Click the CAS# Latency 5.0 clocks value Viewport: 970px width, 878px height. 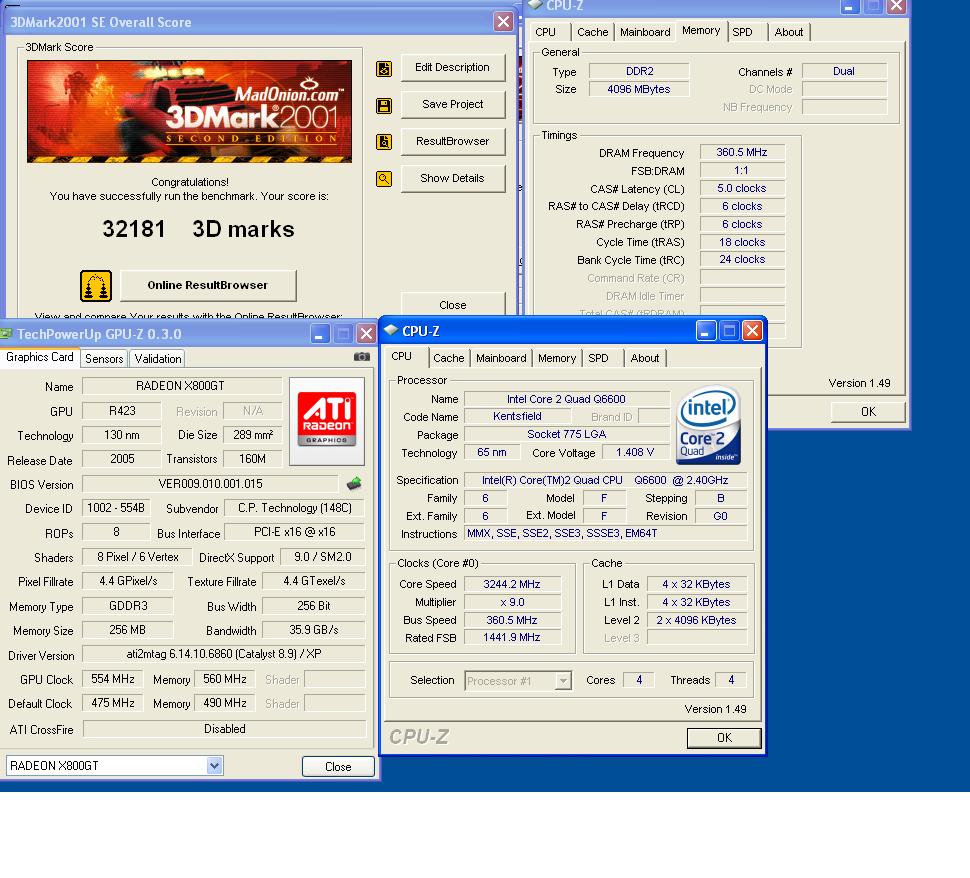tap(742, 188)
